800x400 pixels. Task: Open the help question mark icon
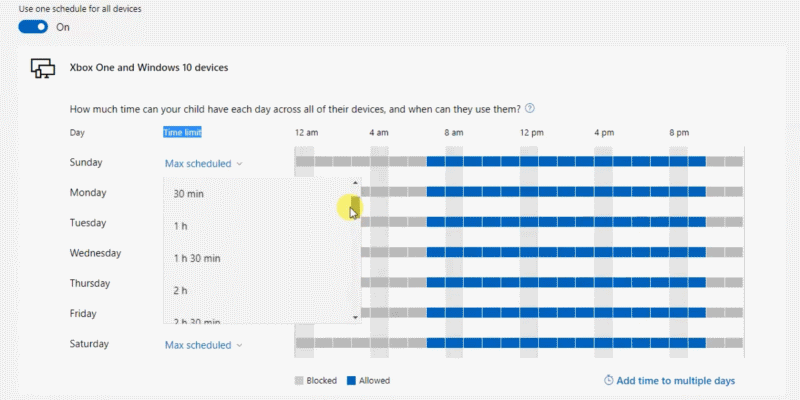point(530,109)
